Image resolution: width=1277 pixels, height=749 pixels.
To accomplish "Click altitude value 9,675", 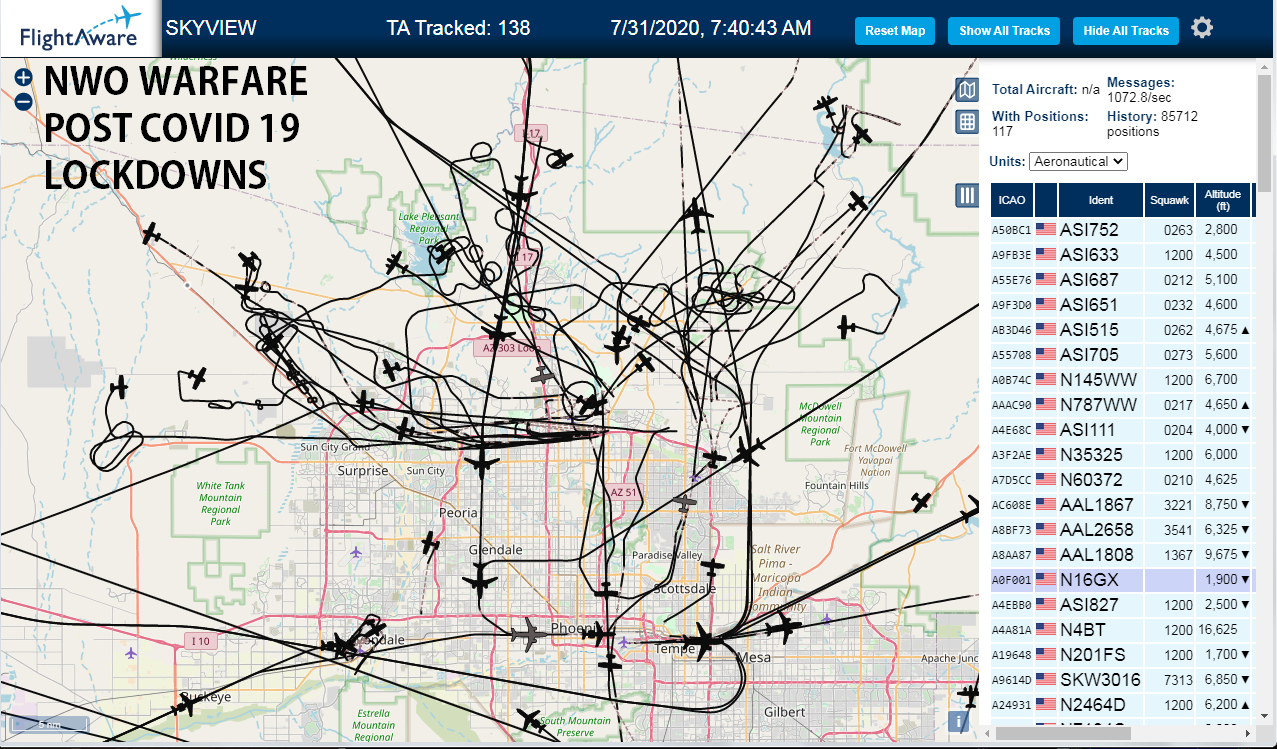I will [1221, 555].
